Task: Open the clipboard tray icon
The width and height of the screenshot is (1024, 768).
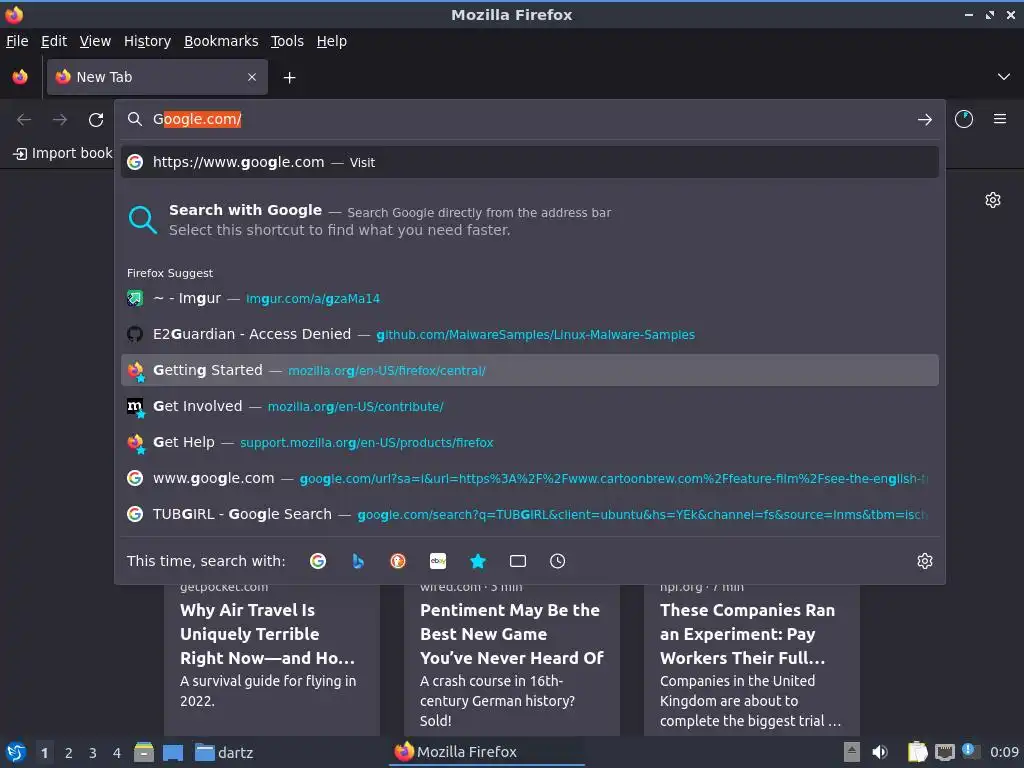Action: click(917, 752)
